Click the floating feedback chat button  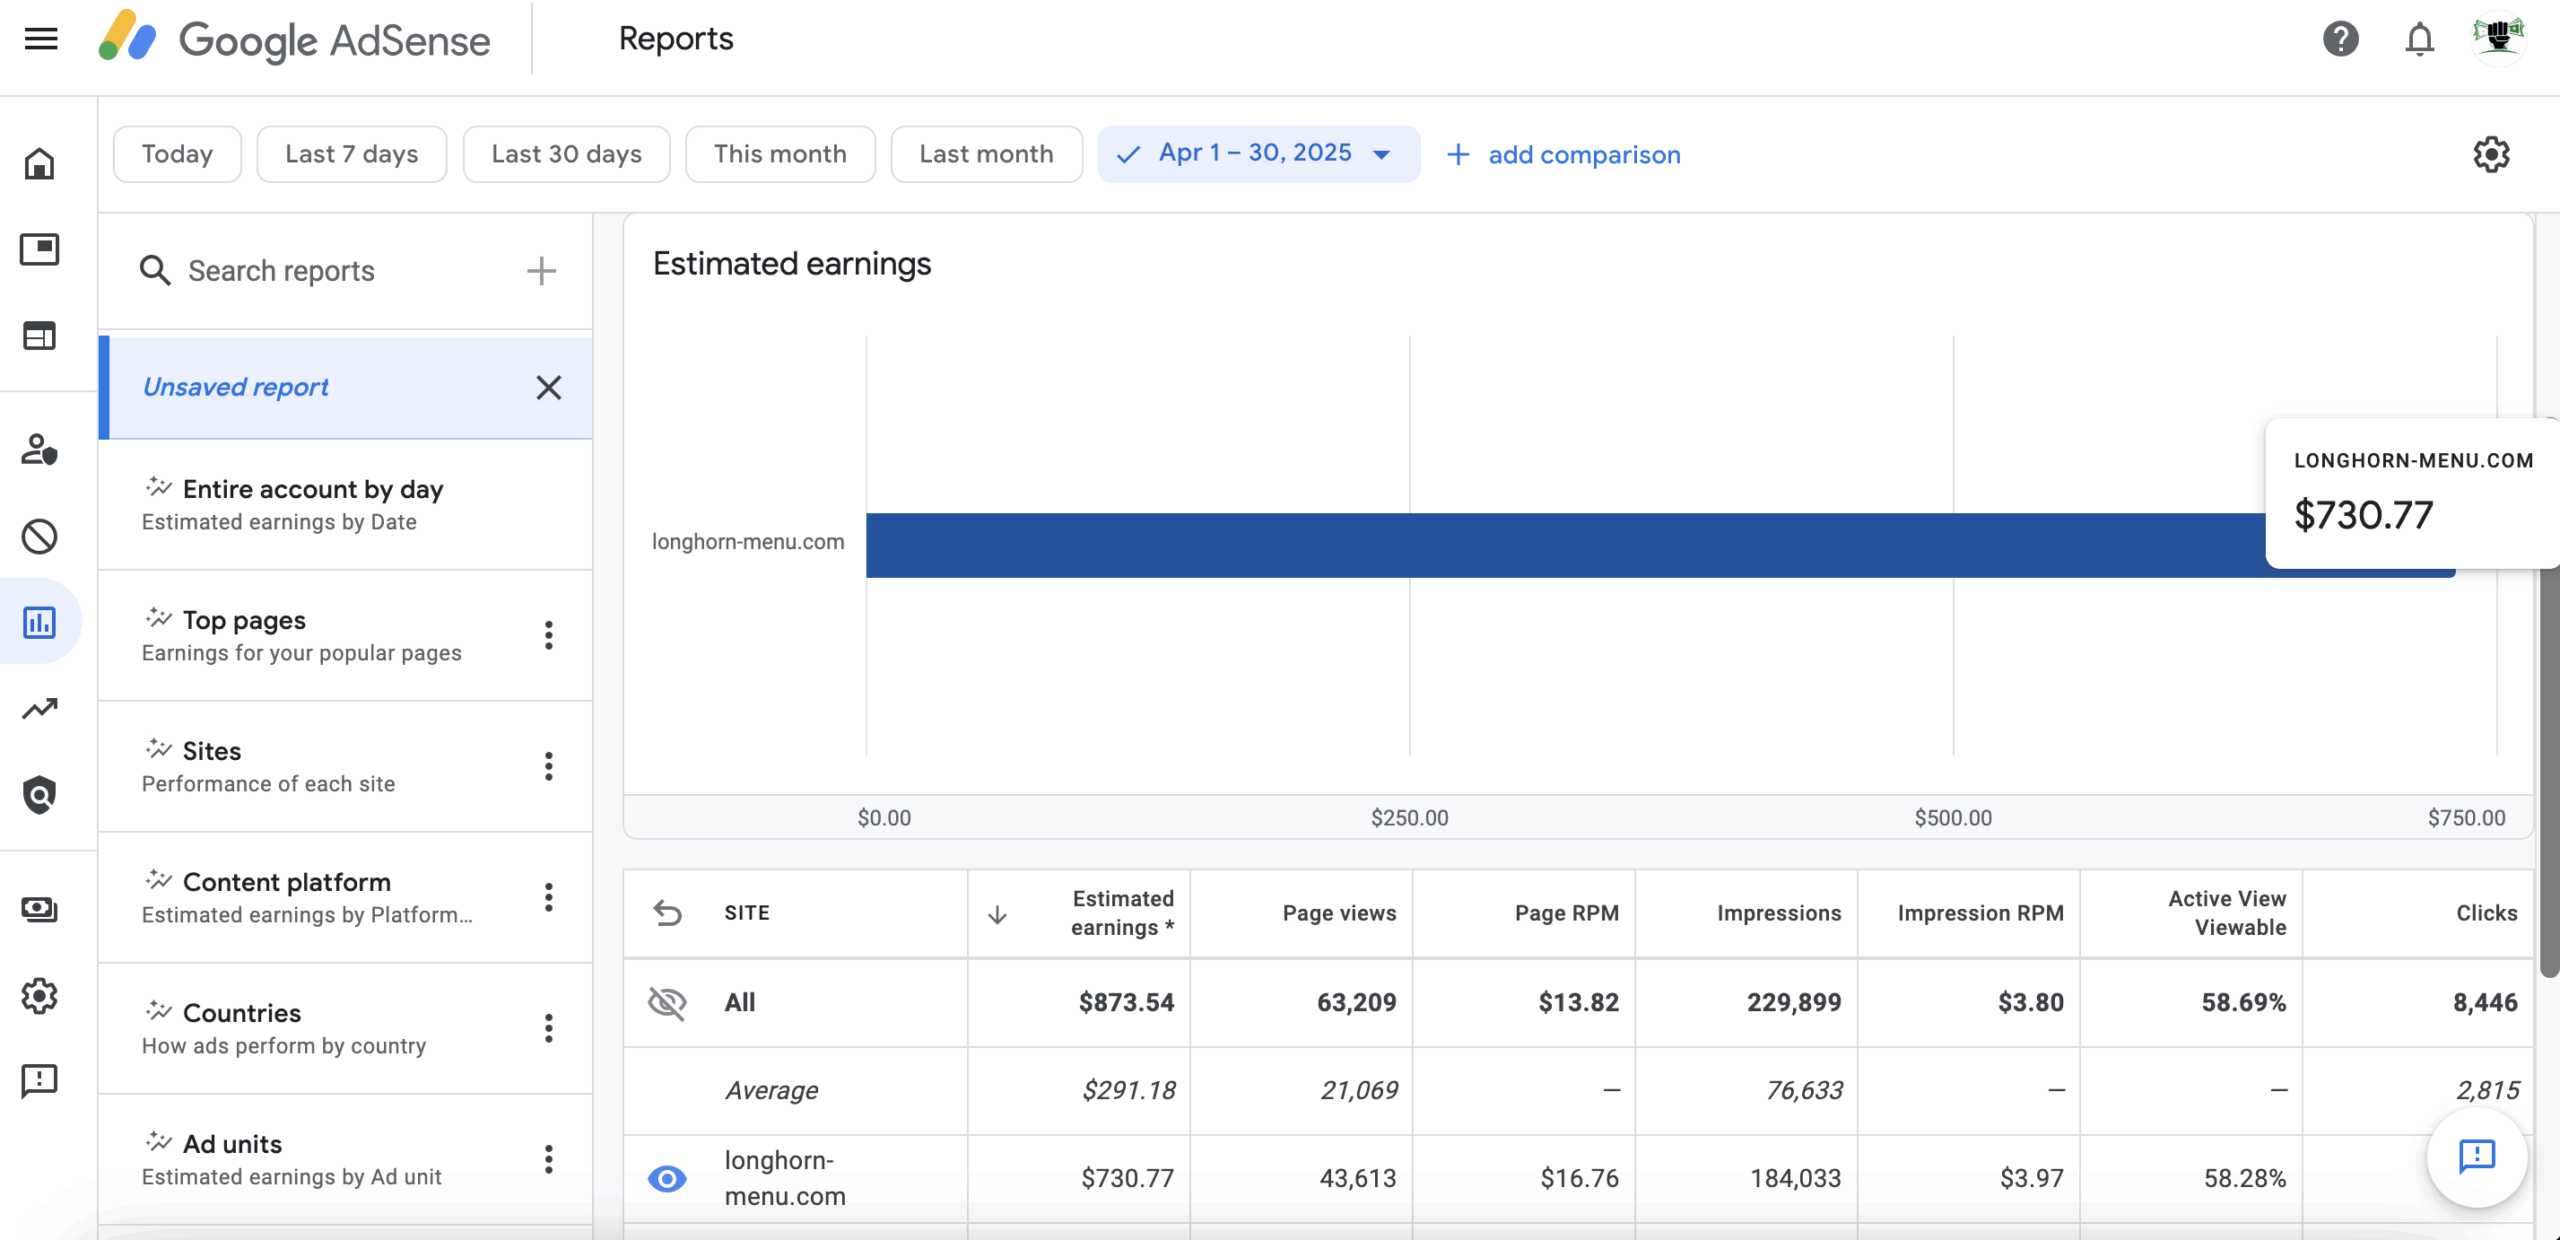tap(2477, 1157)
